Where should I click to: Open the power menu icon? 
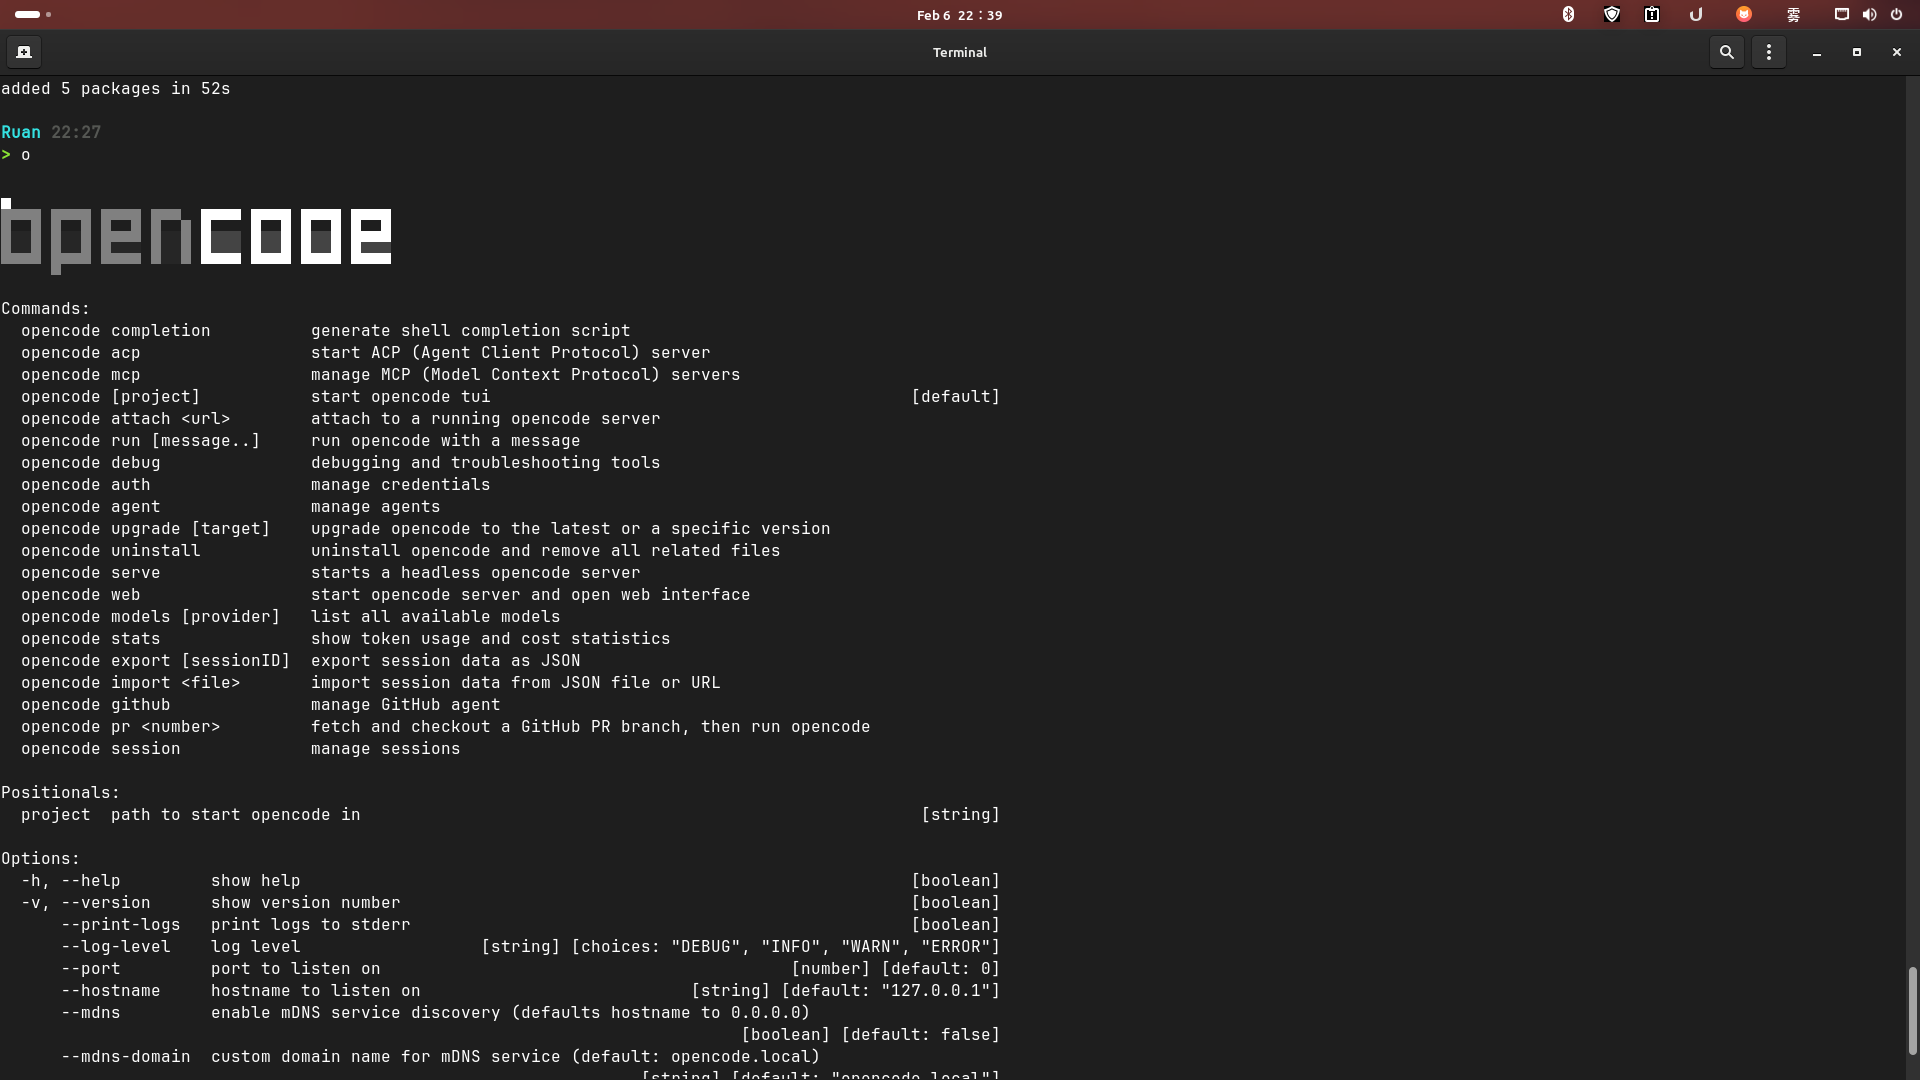click(1896, 14)
